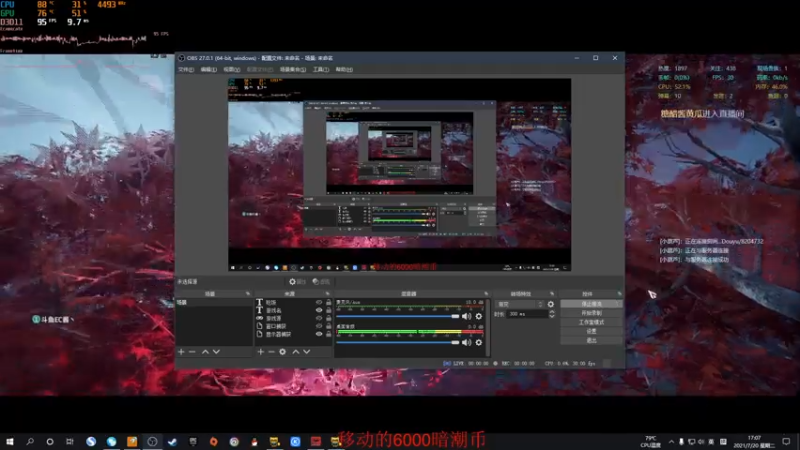Open Task View on the taskbar
Screen dimensions: 800x450
pos(70,441)
